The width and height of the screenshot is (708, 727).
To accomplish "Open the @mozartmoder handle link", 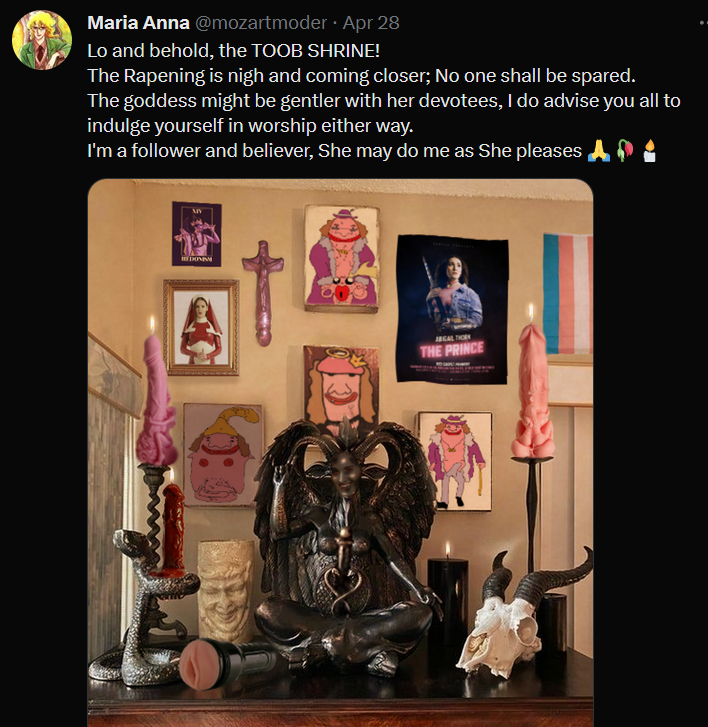I will click(x=261, y=23).
